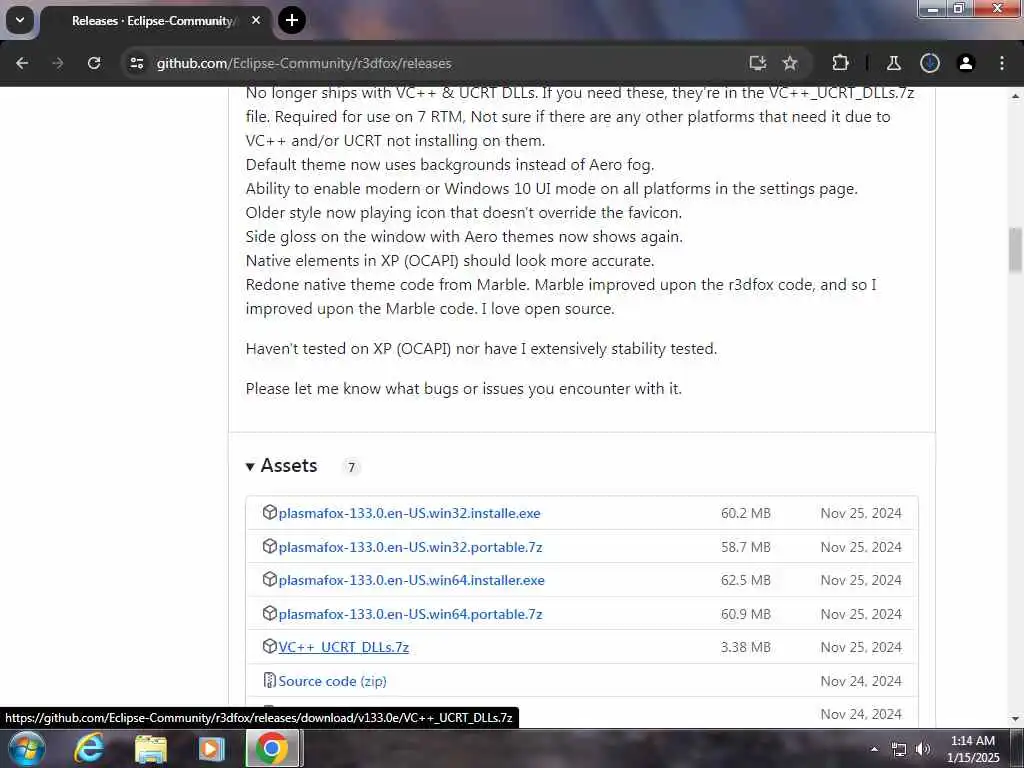The width and height of the screenshot is (1024, 768).
Task: Click package icon beside win32.portable.7z
Action: [x=270, y=547]
